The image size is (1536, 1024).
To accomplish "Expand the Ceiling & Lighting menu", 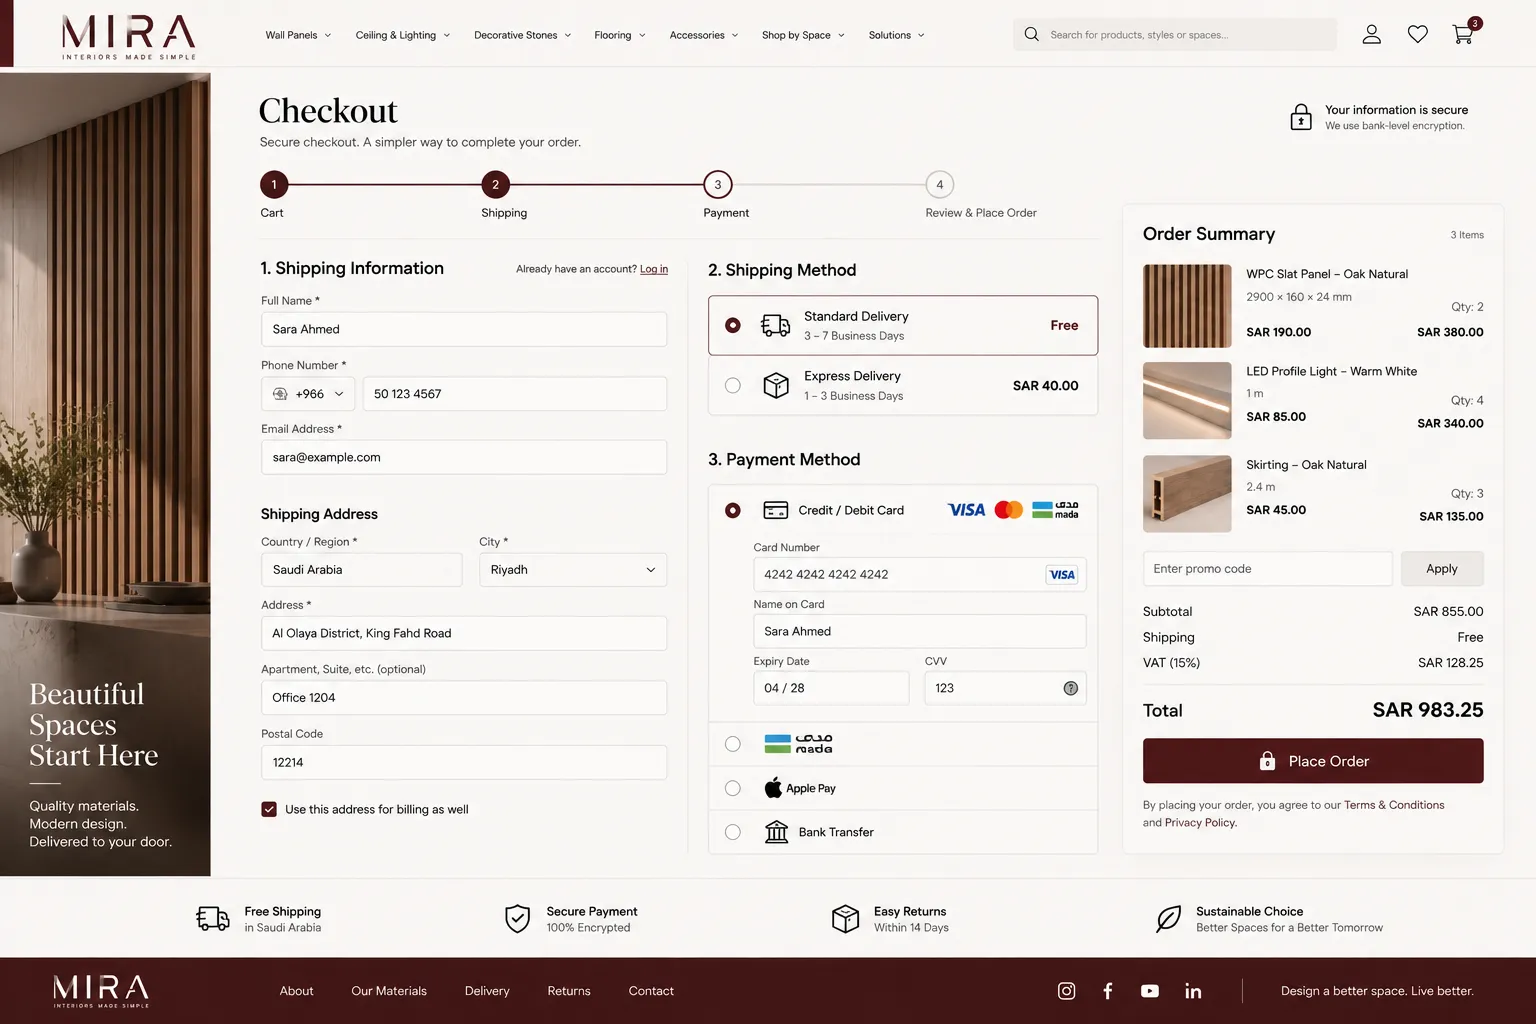I will pos(403,35).
